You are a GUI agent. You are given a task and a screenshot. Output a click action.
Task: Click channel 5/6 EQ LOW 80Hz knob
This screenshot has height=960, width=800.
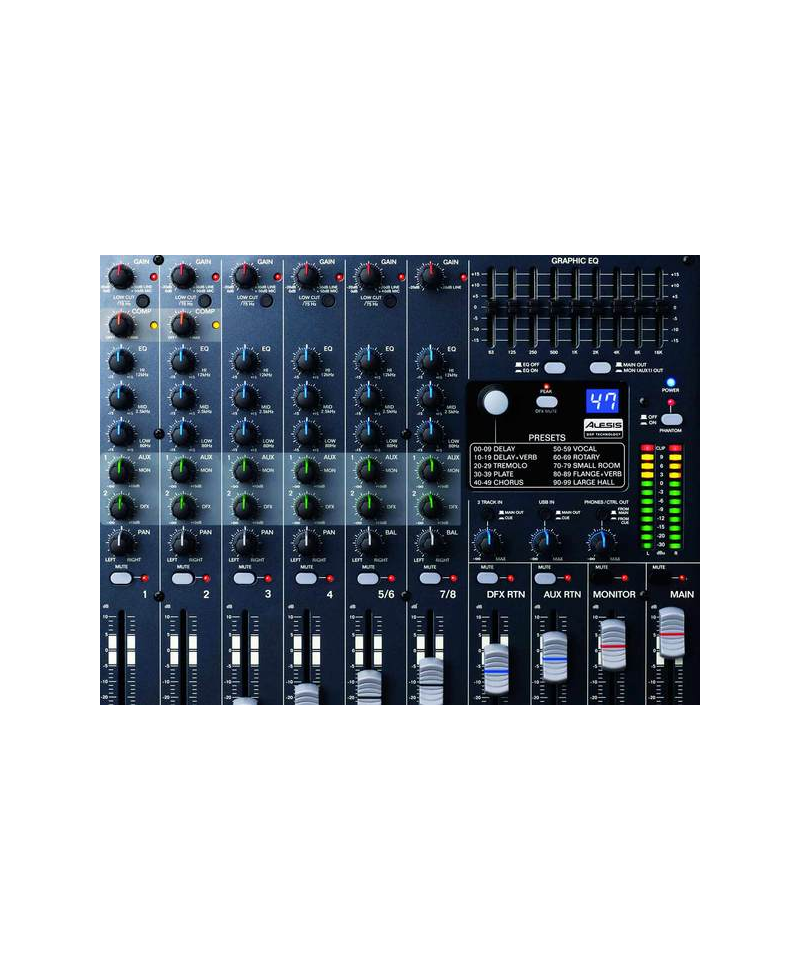[368, 434]
